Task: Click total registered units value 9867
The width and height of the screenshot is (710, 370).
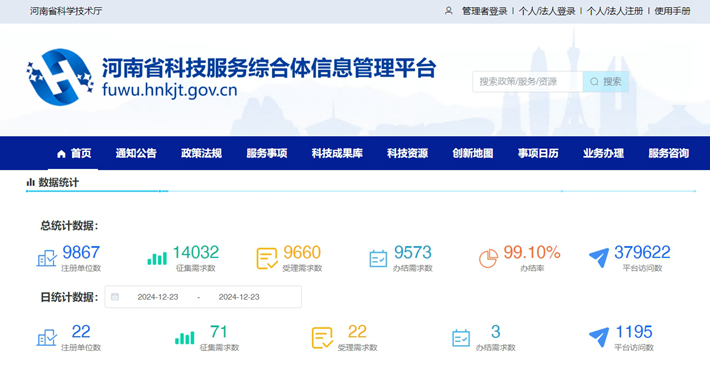Action: 81,253
